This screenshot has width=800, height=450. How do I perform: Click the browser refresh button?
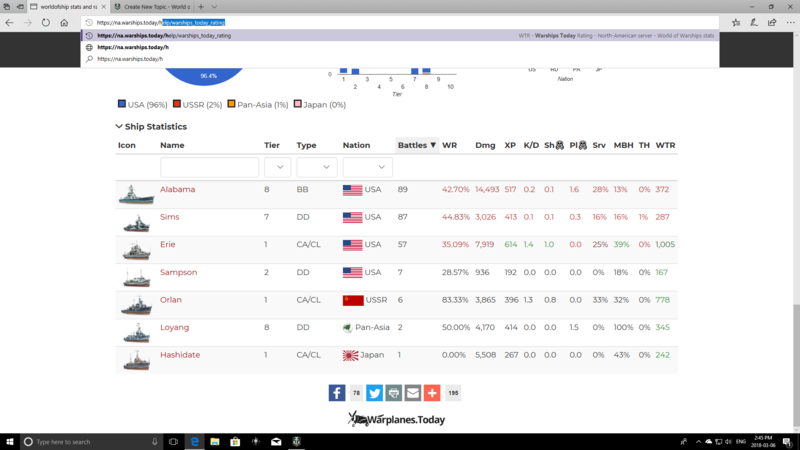pos(46,22)
